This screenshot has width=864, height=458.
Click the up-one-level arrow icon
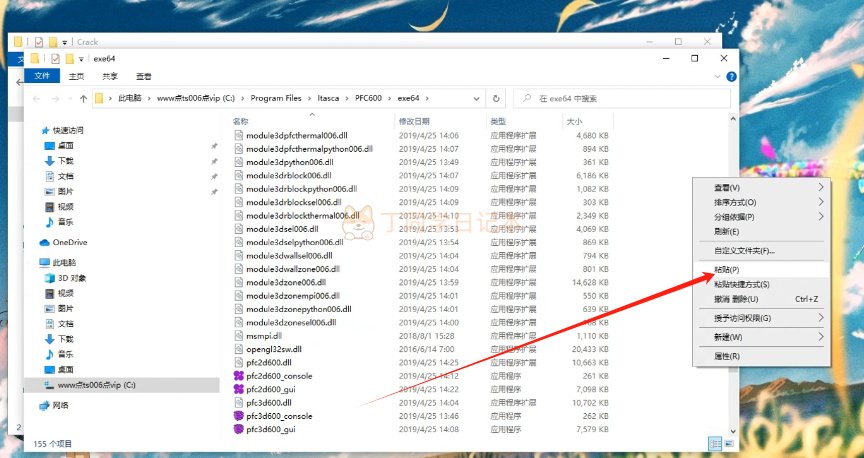82,99
